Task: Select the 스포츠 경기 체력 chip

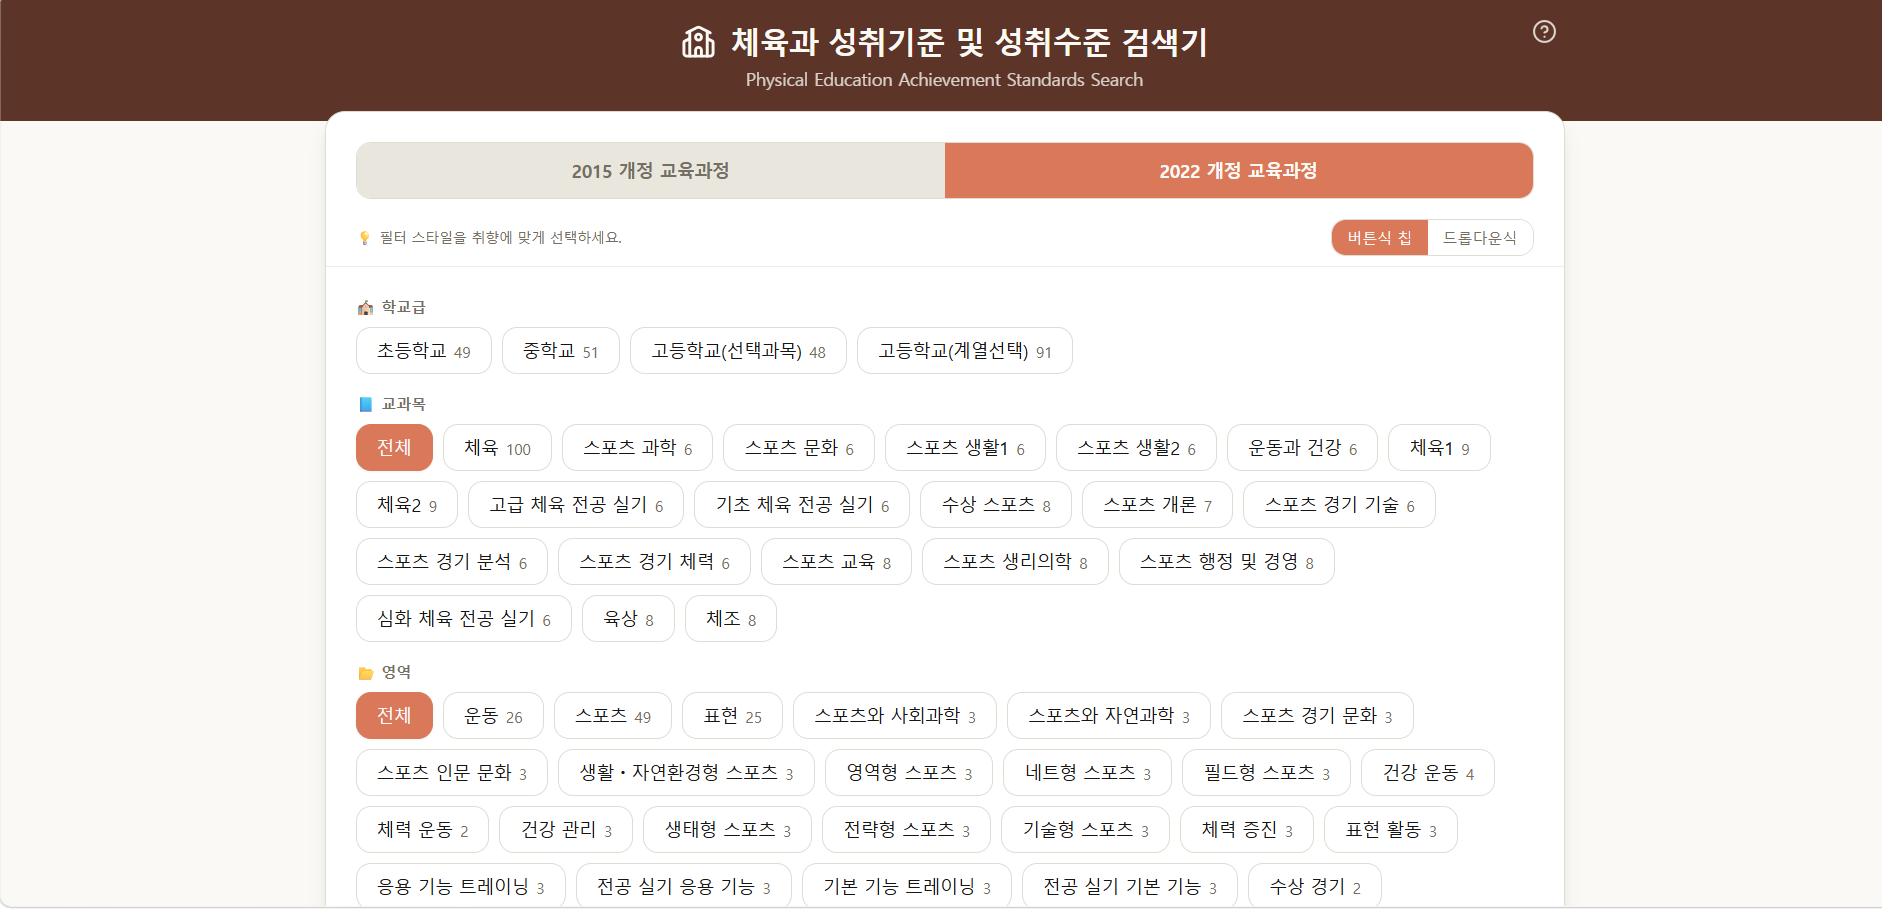Action: tap(654, 562)
